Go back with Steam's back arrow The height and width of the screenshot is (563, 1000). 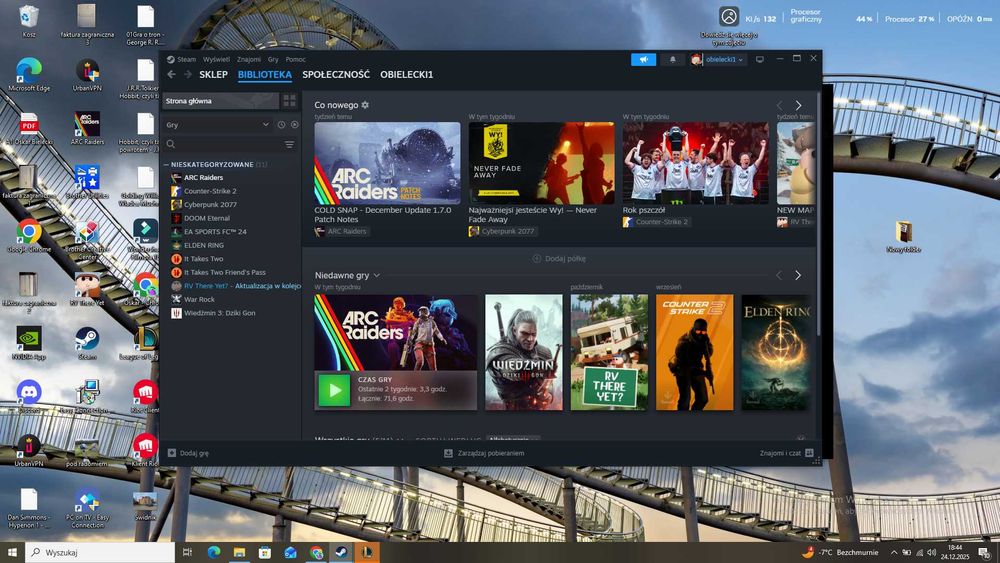click(x=171, y=75)
